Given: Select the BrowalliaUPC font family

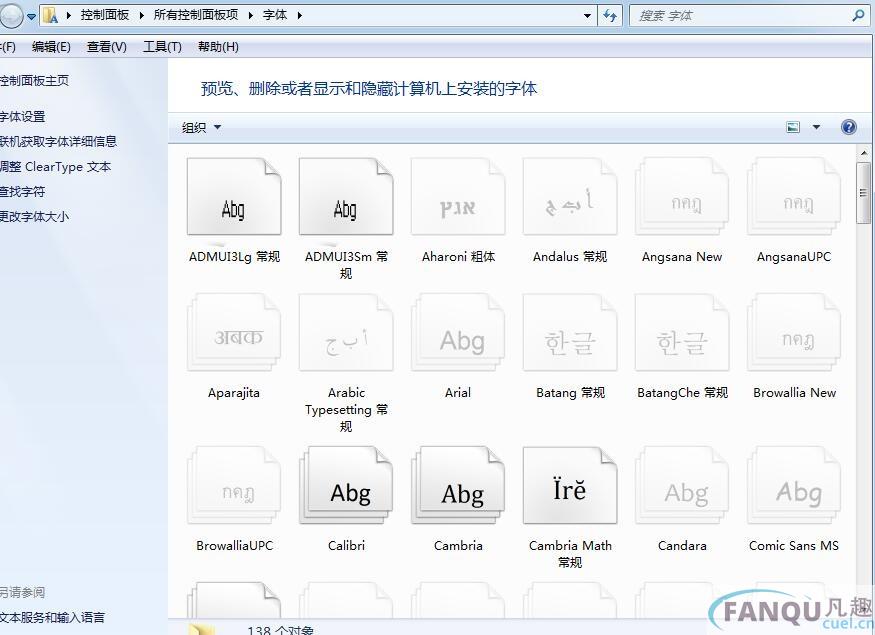Looking at the screenshot, I should pos(234,485).
